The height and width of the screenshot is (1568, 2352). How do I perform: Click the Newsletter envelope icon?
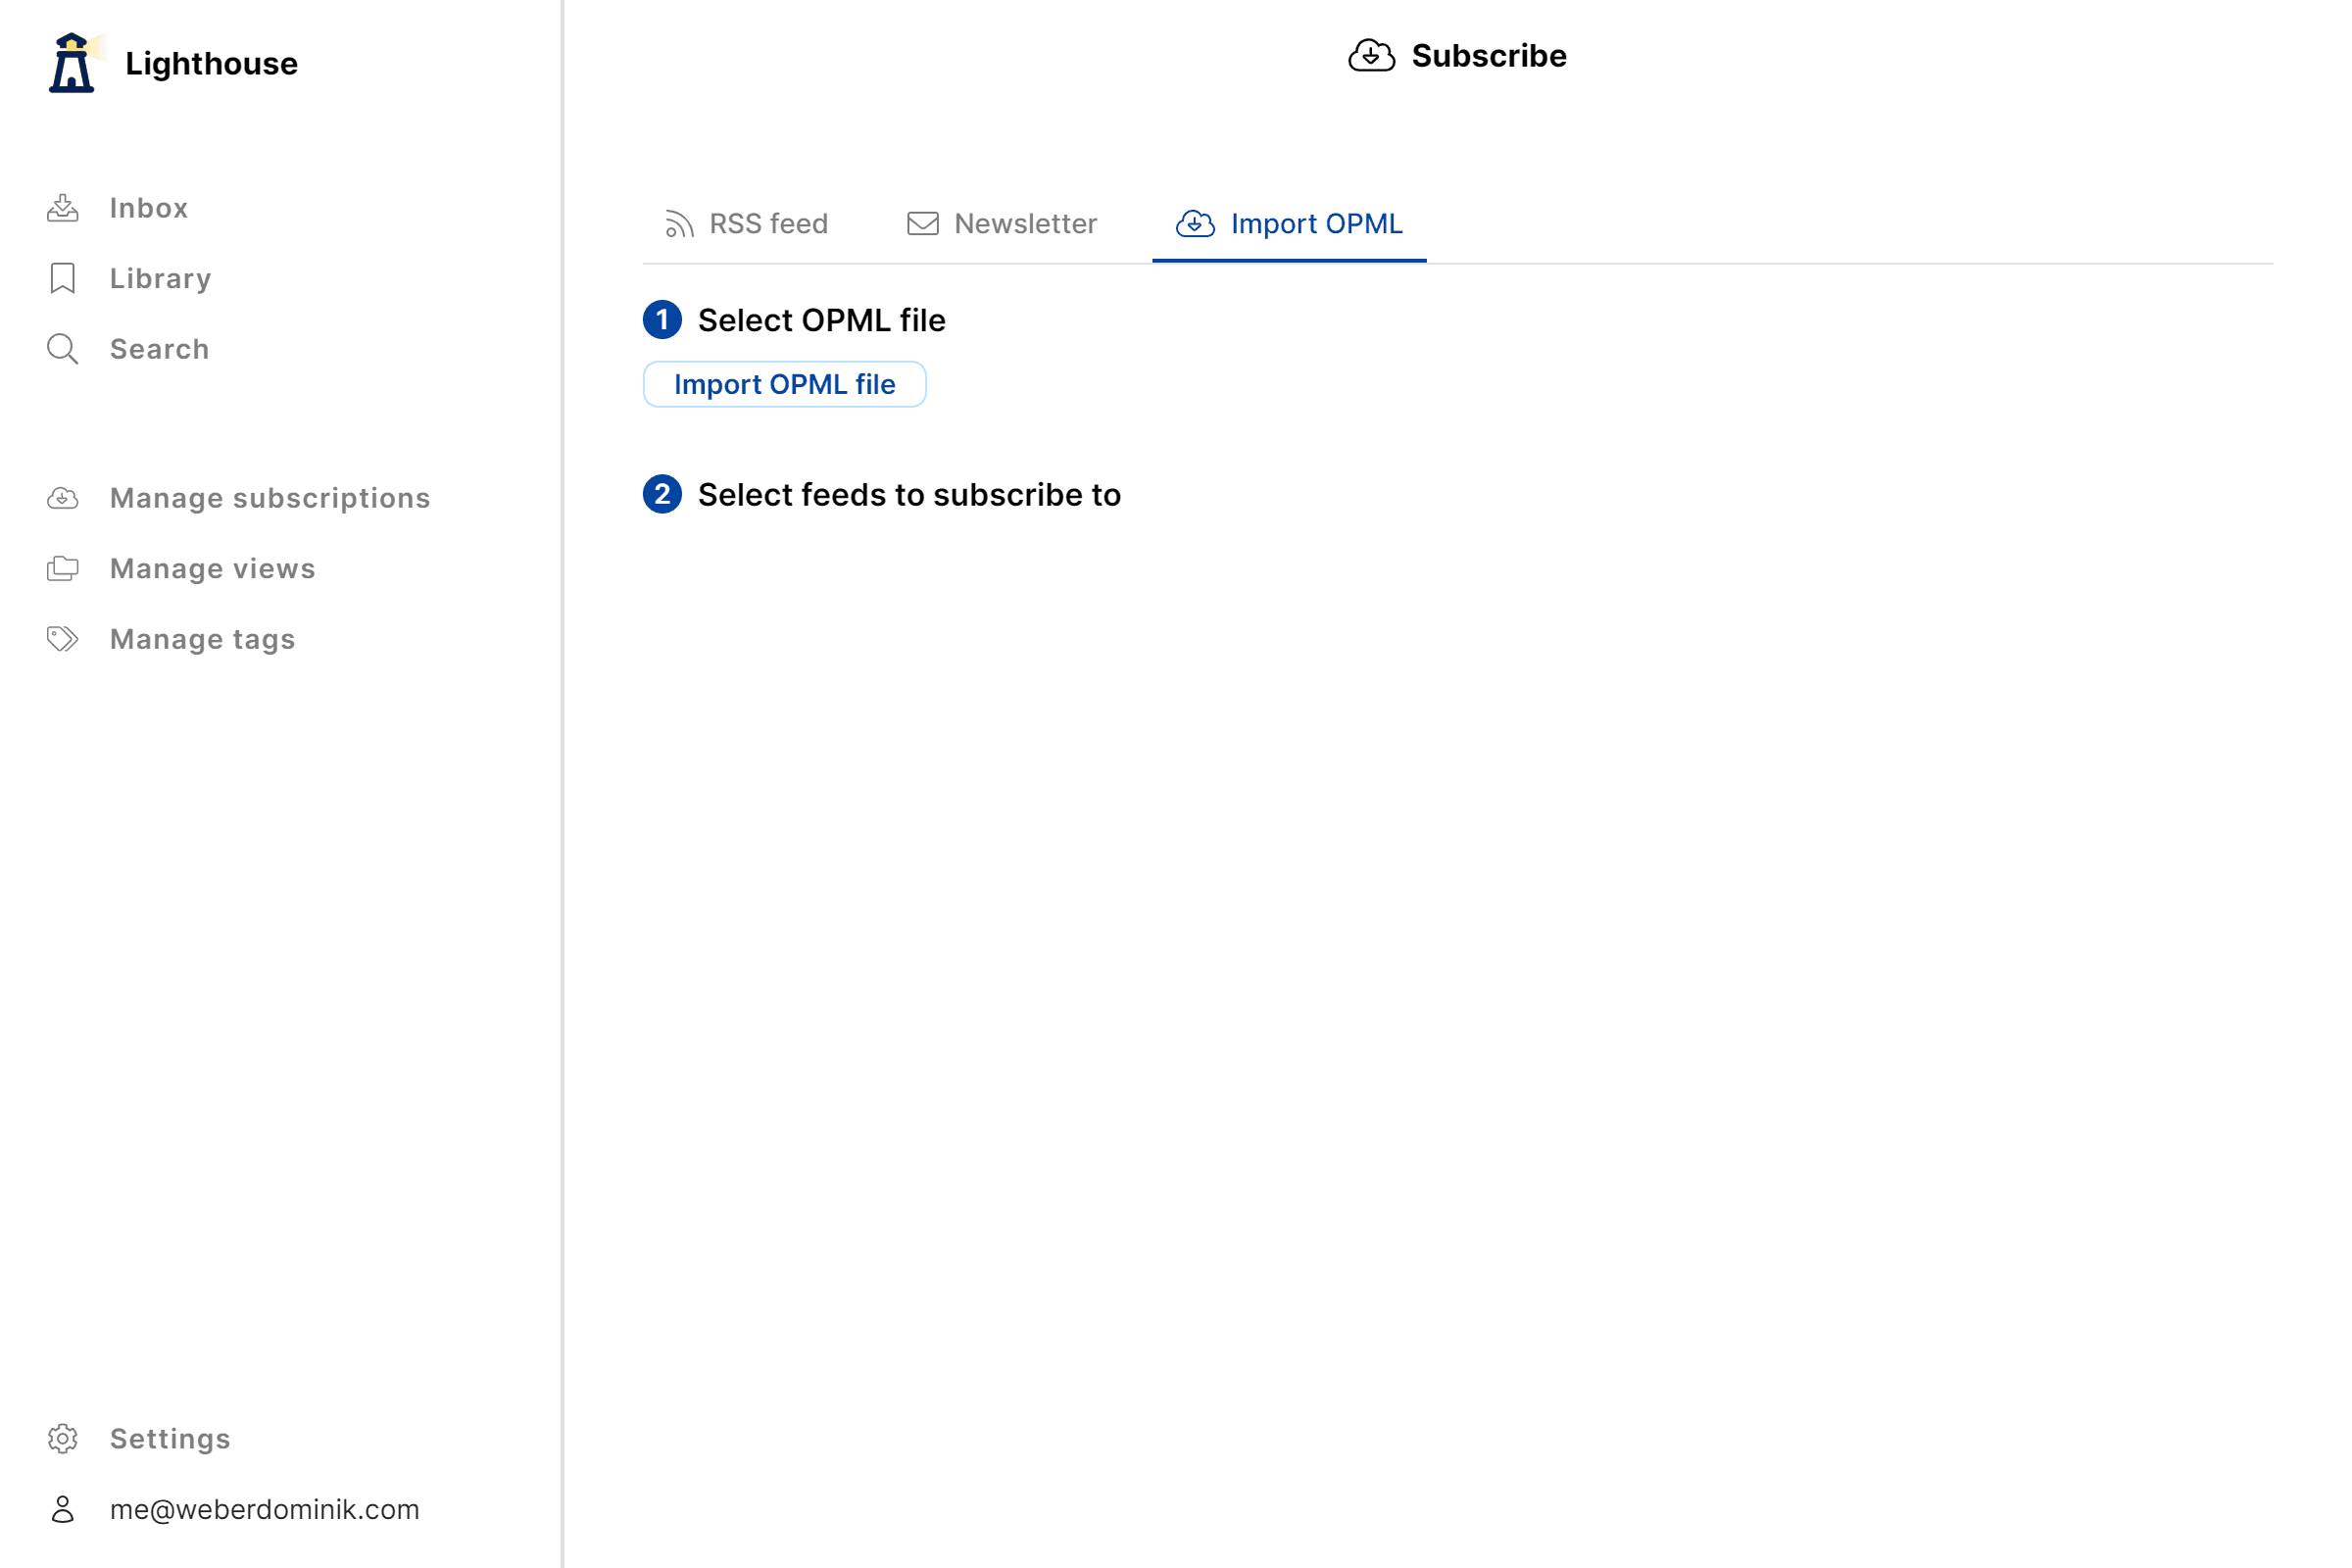click(922, 224)
